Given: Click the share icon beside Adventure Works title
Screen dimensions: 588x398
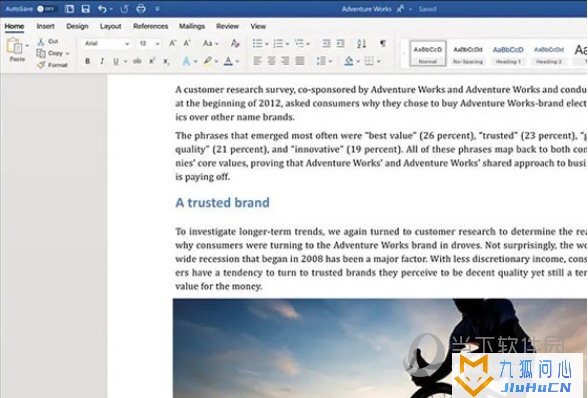Looking at the screenshot, I should (400, 9).
